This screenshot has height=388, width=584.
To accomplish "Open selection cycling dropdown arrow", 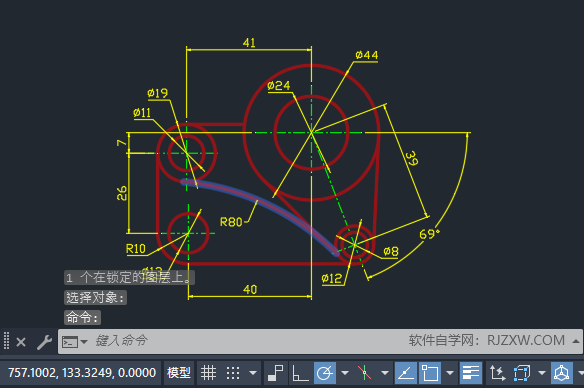I will click(x=542, y=373).
